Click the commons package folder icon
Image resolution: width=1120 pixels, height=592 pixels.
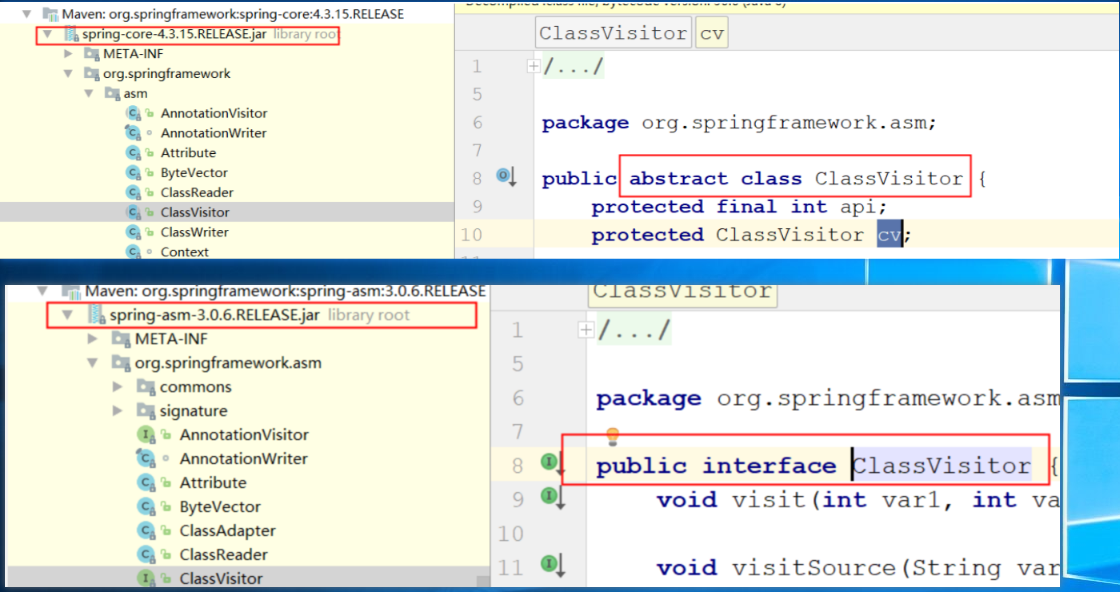pyautogui.click(x=146, y=387)
